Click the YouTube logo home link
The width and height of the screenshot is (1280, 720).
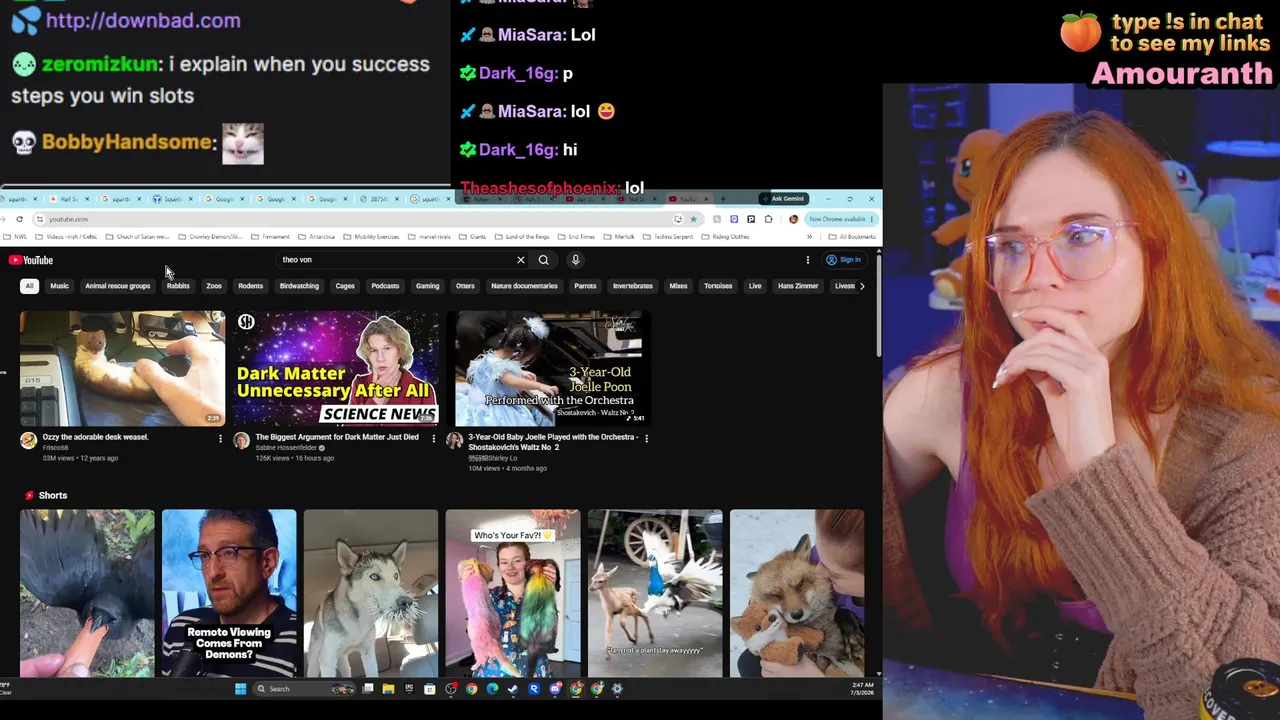(31, 260)
